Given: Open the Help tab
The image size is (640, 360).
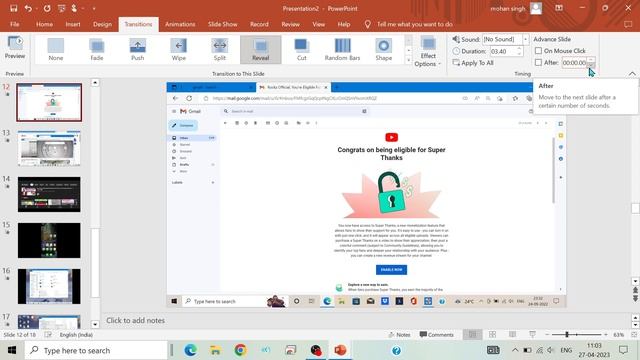Looking at the screenshot, I should click(344, 24).
